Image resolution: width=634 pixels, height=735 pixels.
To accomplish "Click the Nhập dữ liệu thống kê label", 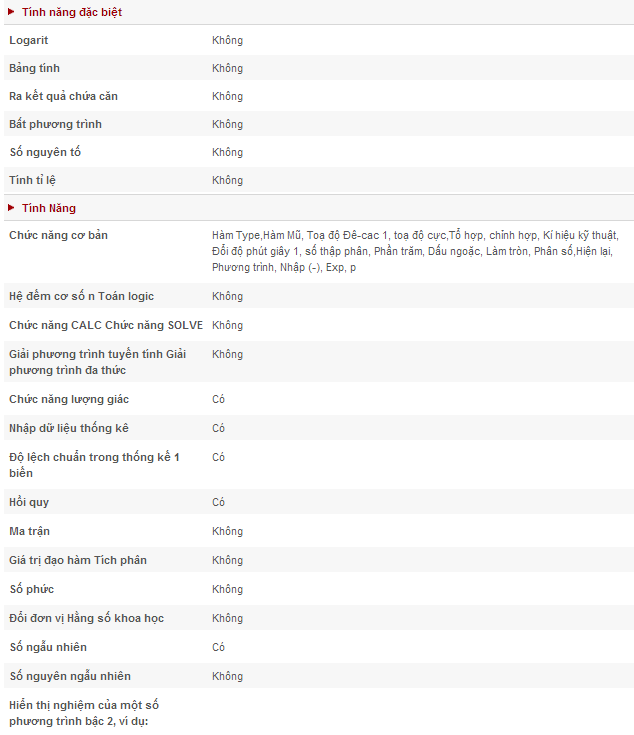I will (x=69, y=428).
